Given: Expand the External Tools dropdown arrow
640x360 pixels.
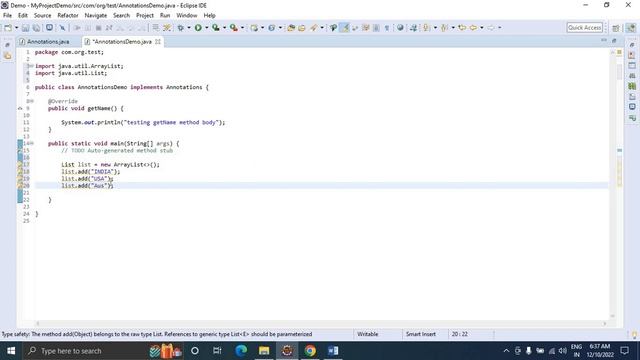Looking at the screenshot, I should 242,28.
